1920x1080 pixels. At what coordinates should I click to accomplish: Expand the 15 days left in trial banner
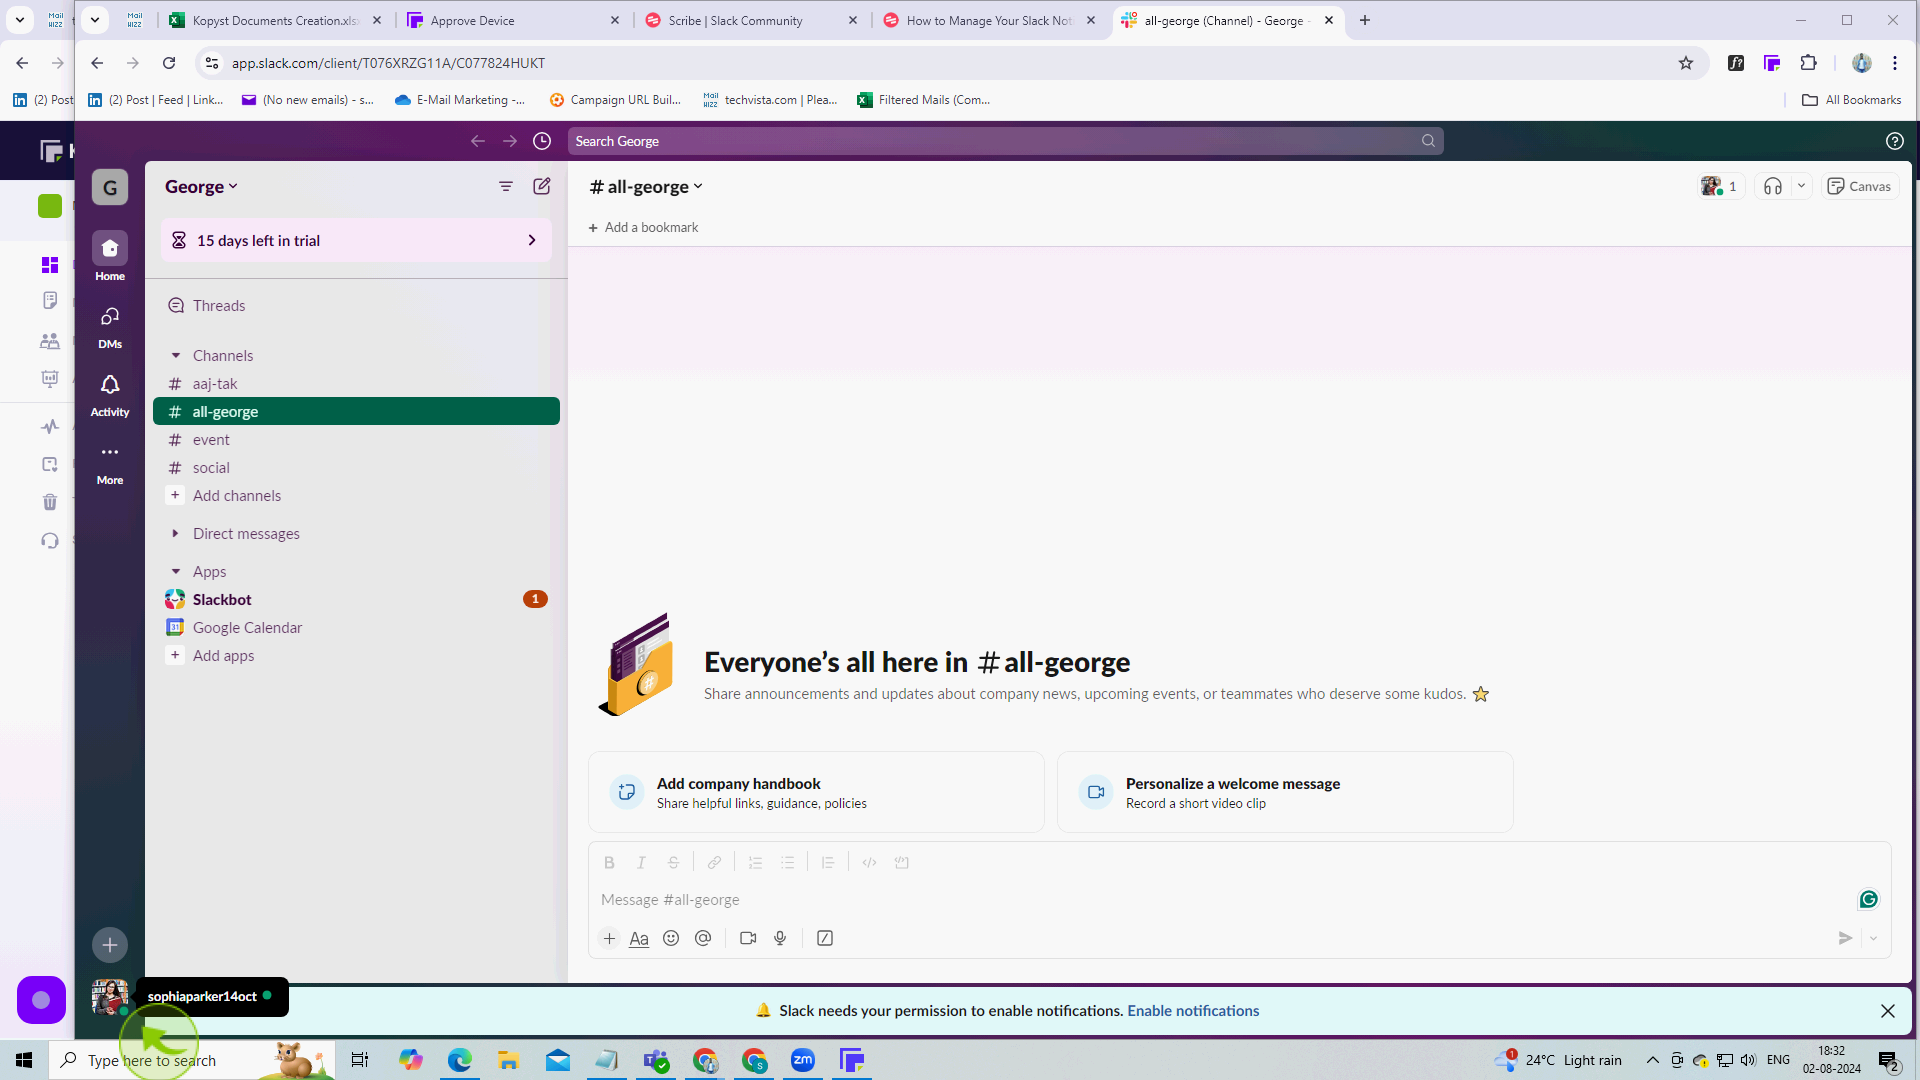356,240
